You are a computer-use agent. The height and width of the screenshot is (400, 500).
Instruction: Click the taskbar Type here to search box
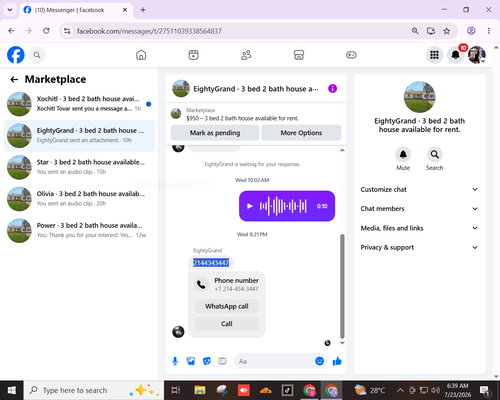pyautogui.click(x=93, y=390)
